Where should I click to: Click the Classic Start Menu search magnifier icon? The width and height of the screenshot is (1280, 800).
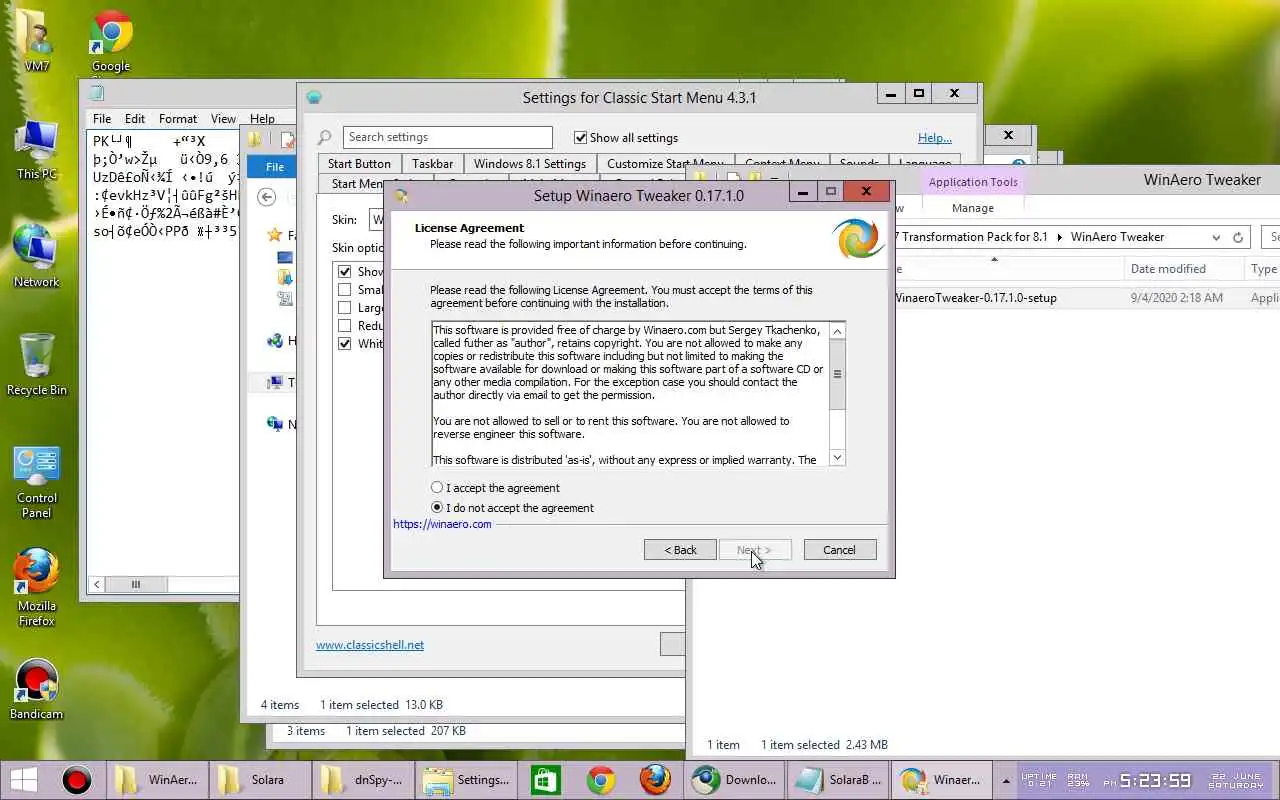(x=325, y=138)
